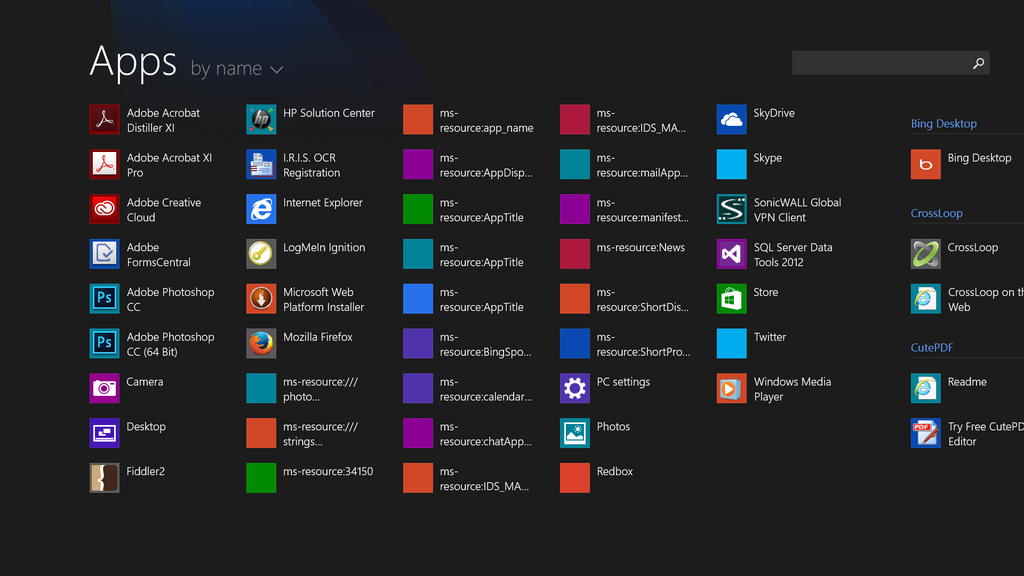
Task: Open the SonicWALL Global VPN Client icon
Action: pyautogui.click(x=731, y=209)
